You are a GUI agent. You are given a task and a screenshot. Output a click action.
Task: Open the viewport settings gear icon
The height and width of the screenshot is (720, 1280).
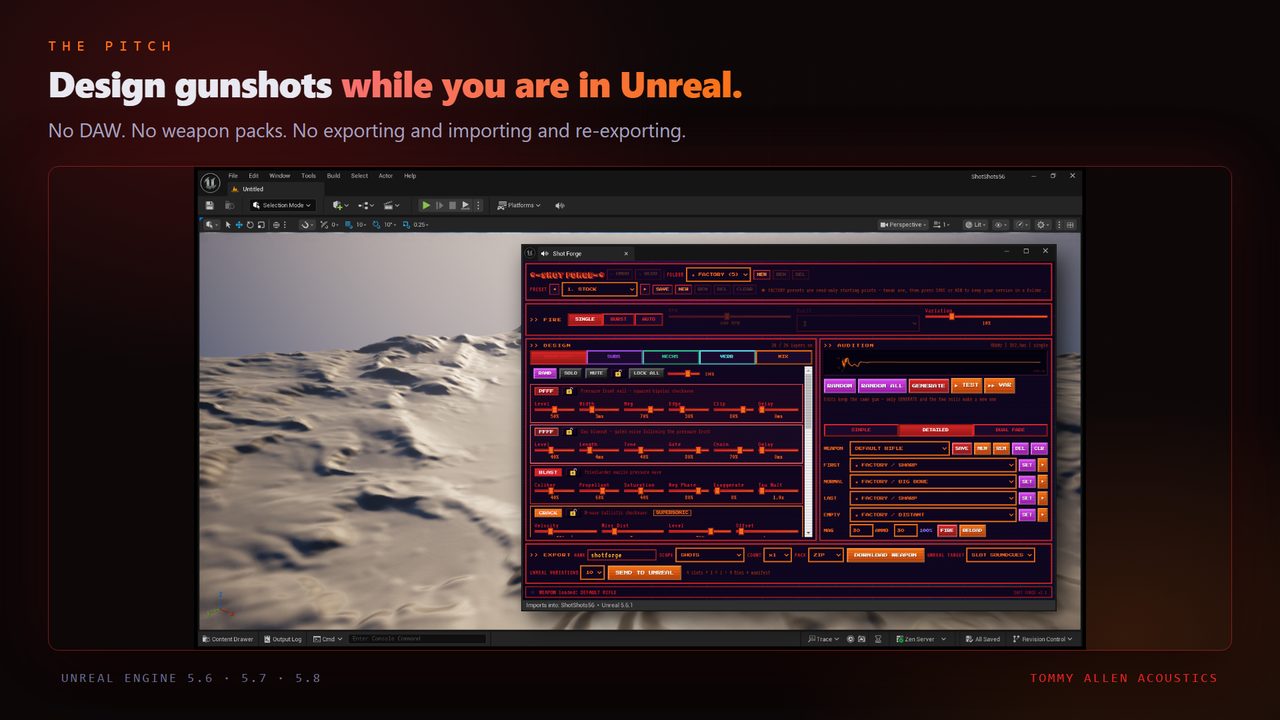[x=1044, y=225]
